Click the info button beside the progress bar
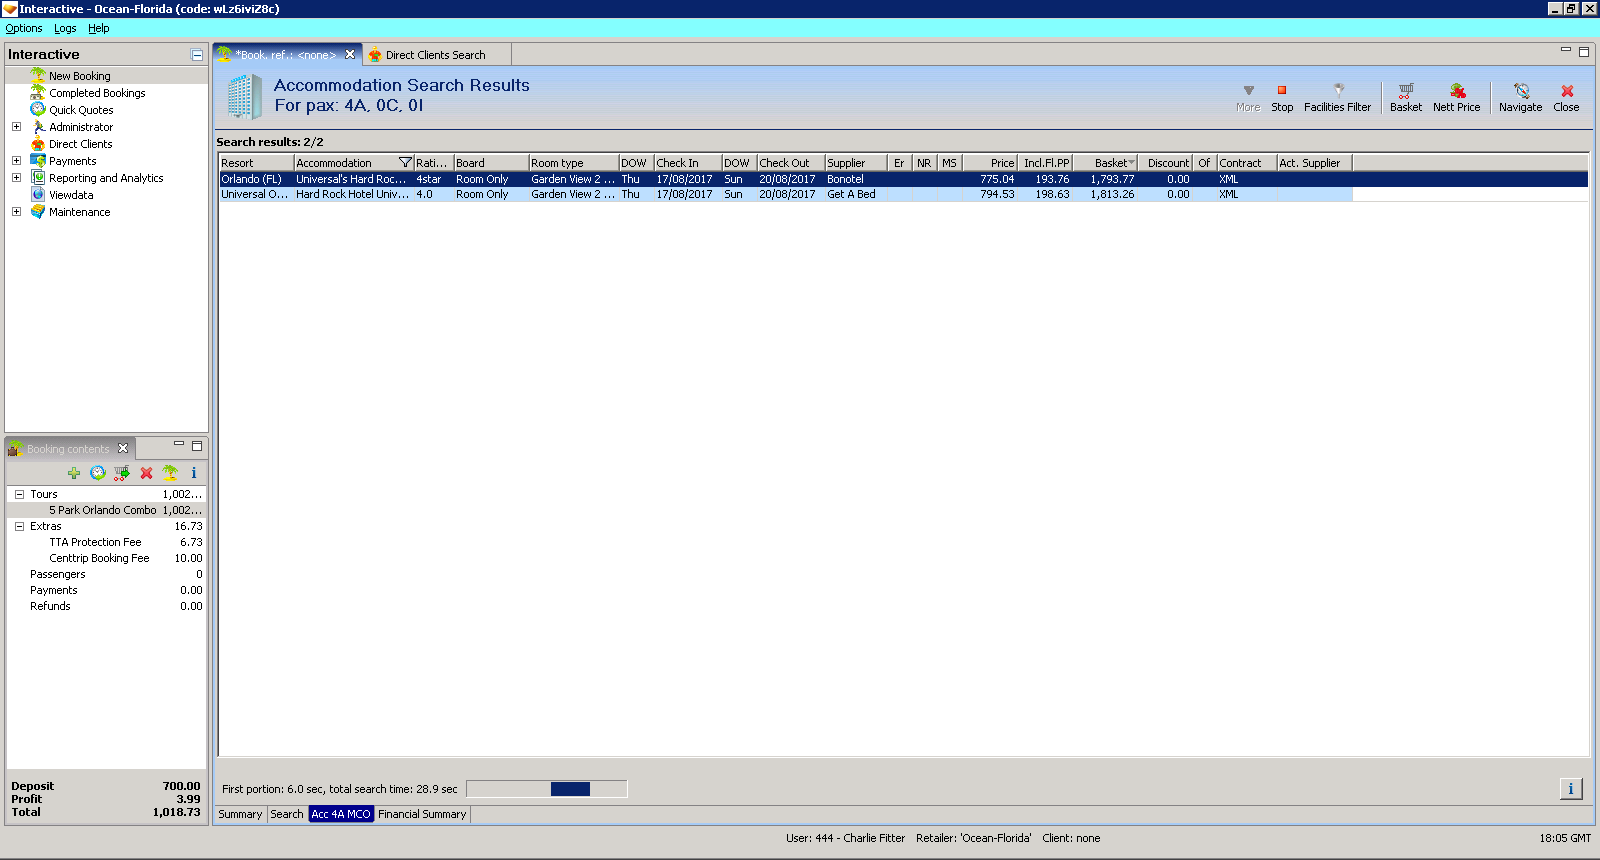This screenshot has height=860, width=1600. tap(1571, 789)
